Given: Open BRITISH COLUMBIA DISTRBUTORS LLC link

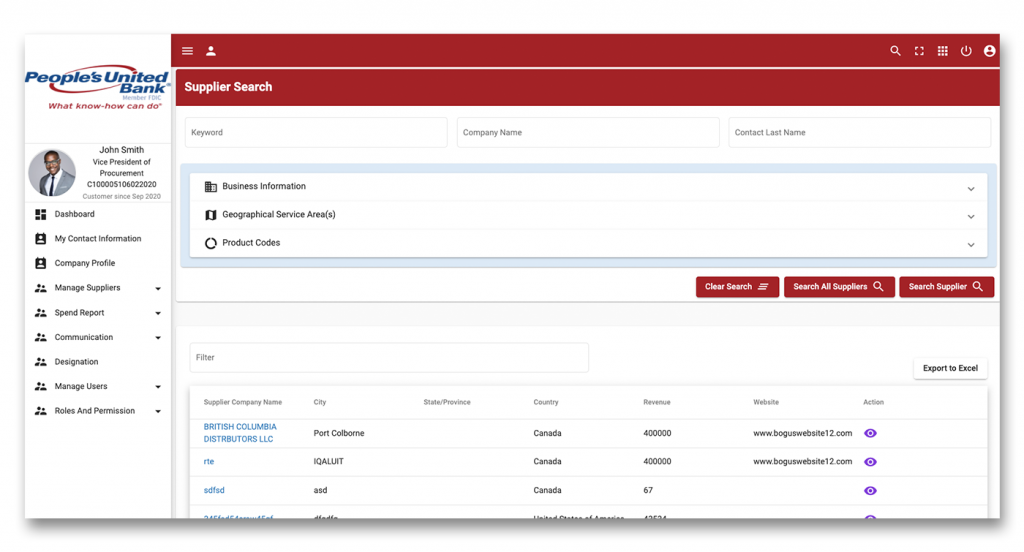Looking at the screenshot, I should tap(239, 433).
